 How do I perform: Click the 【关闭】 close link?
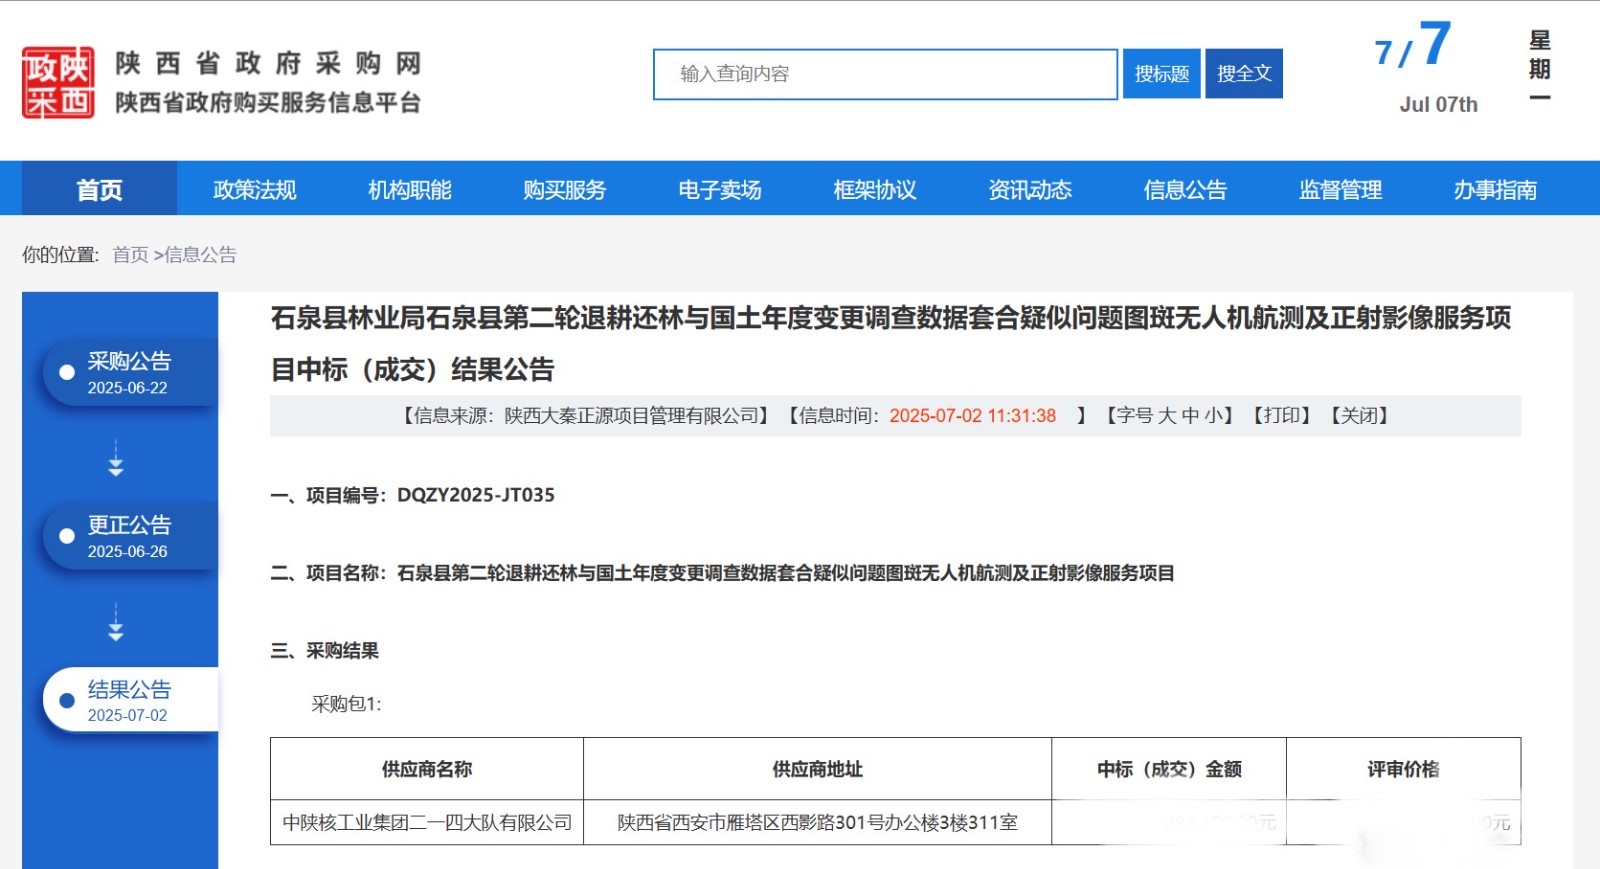1359,416
